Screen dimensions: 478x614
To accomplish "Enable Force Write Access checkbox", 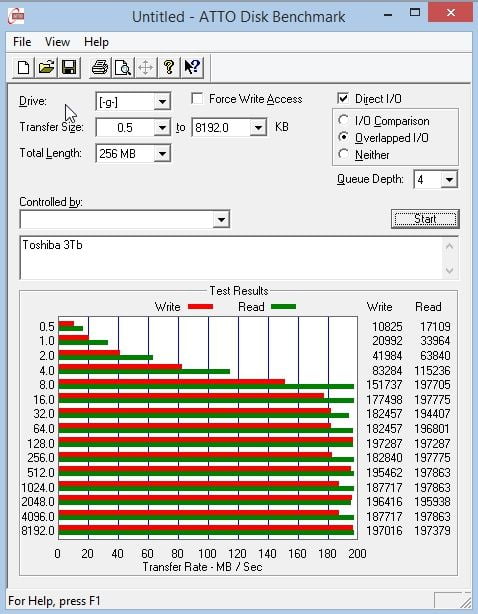I will tap(197, 98).
